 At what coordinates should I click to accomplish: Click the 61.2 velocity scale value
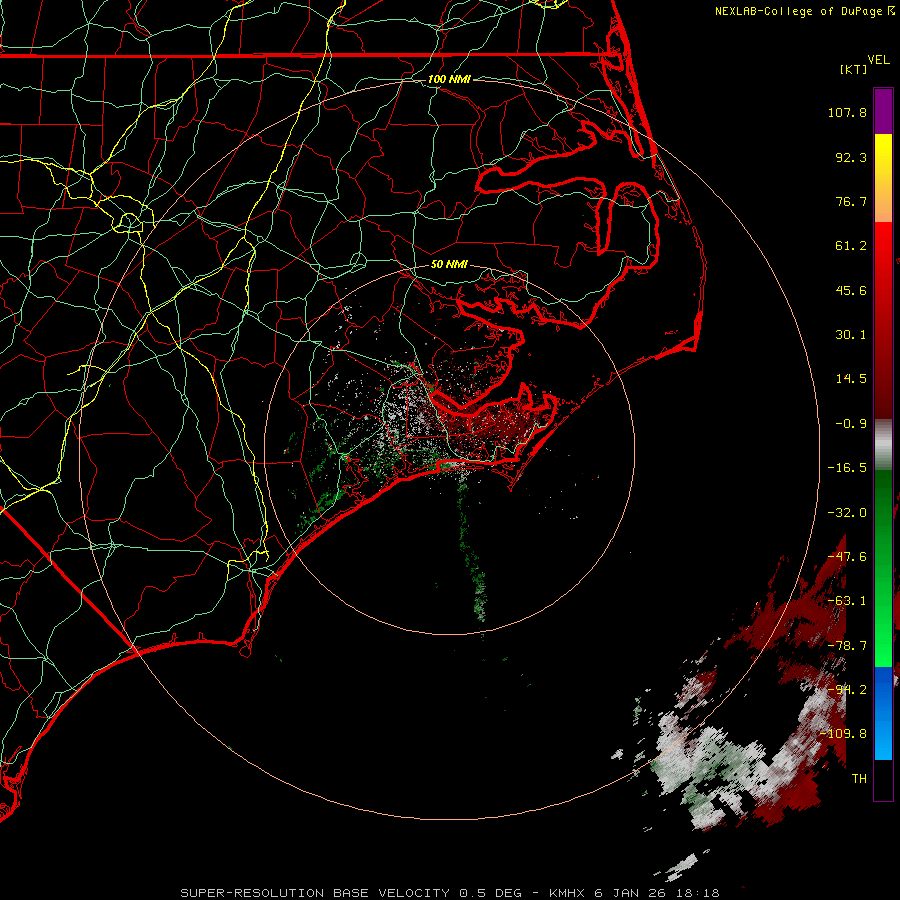coord(851,246)
